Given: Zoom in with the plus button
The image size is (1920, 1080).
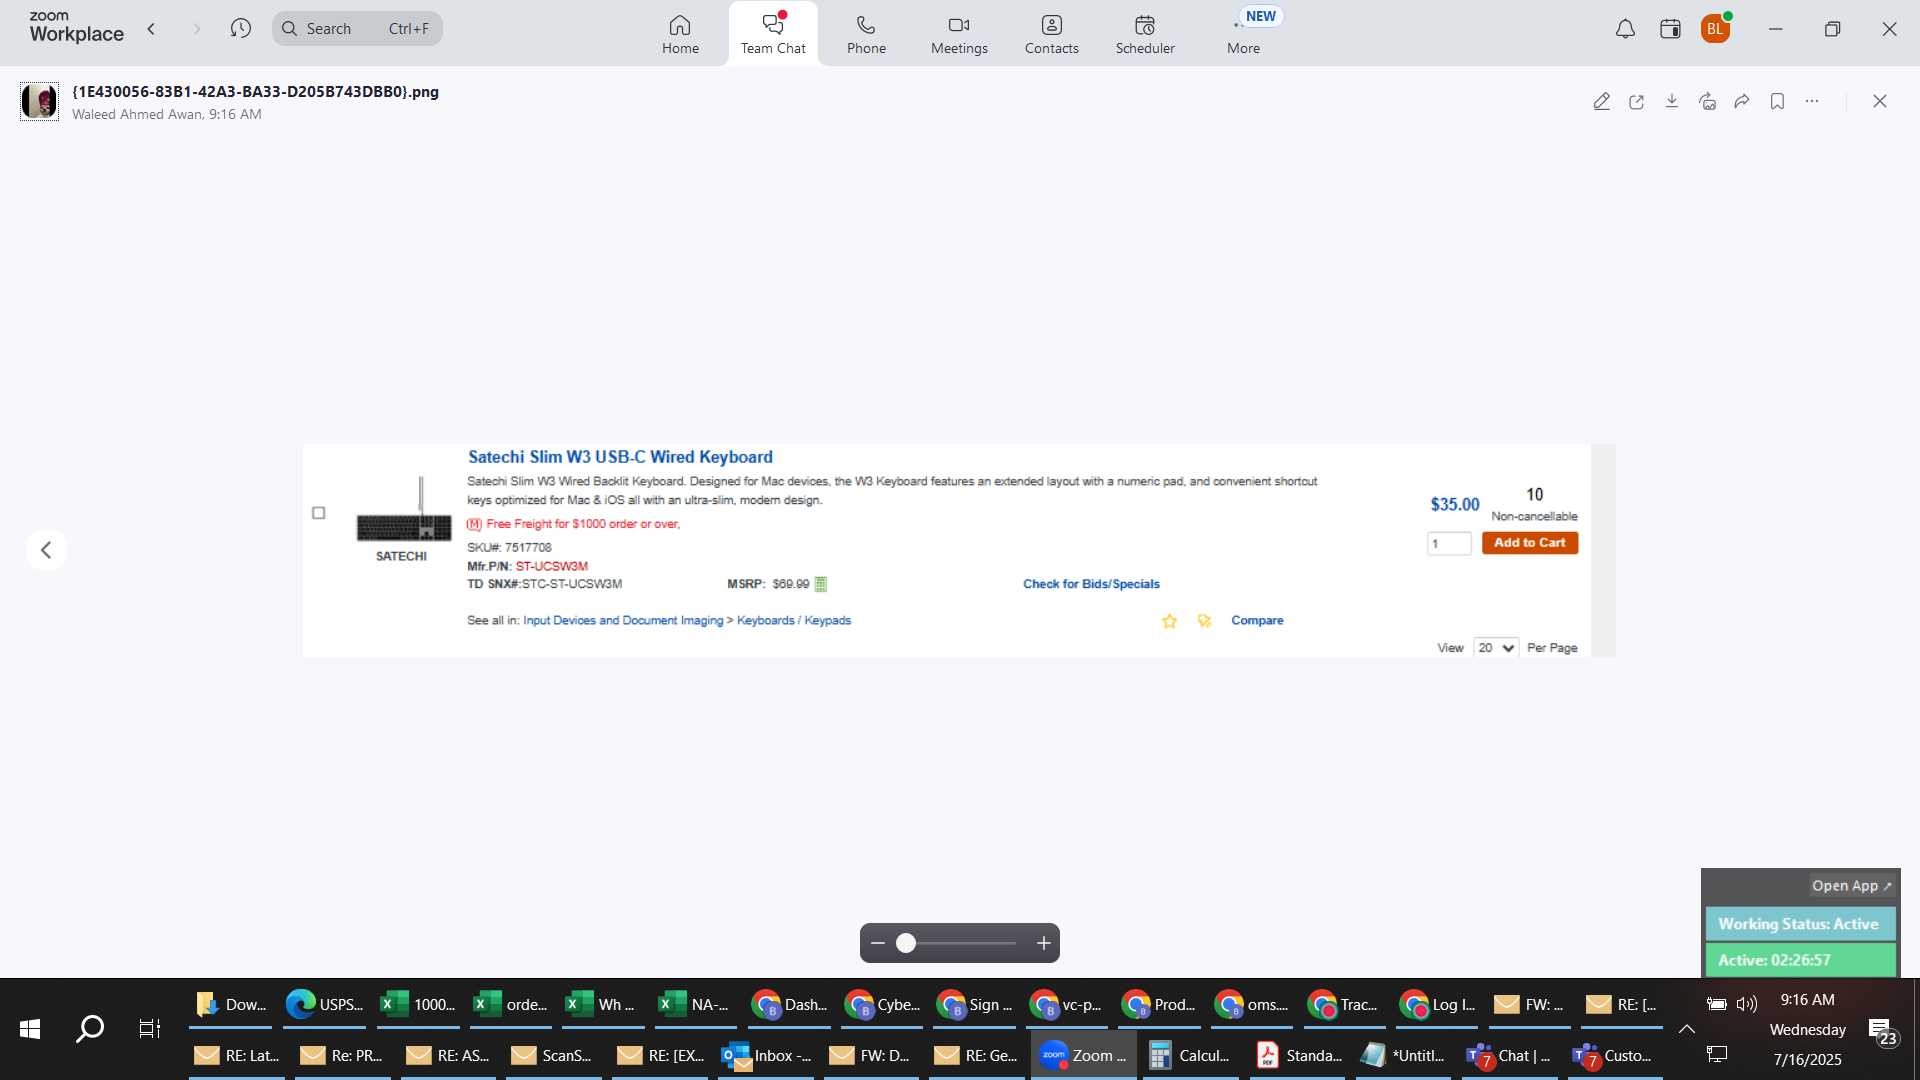Looking at the screenshot, I should tap(1043, 943).
